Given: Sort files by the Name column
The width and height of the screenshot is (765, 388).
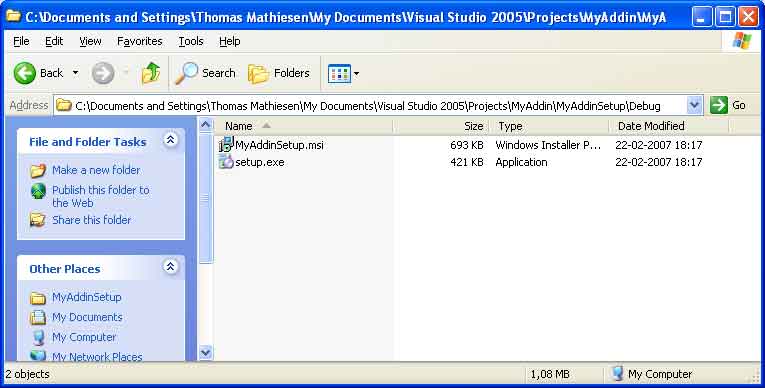Looking at the screenshot, I should click(x=303, y=126).
